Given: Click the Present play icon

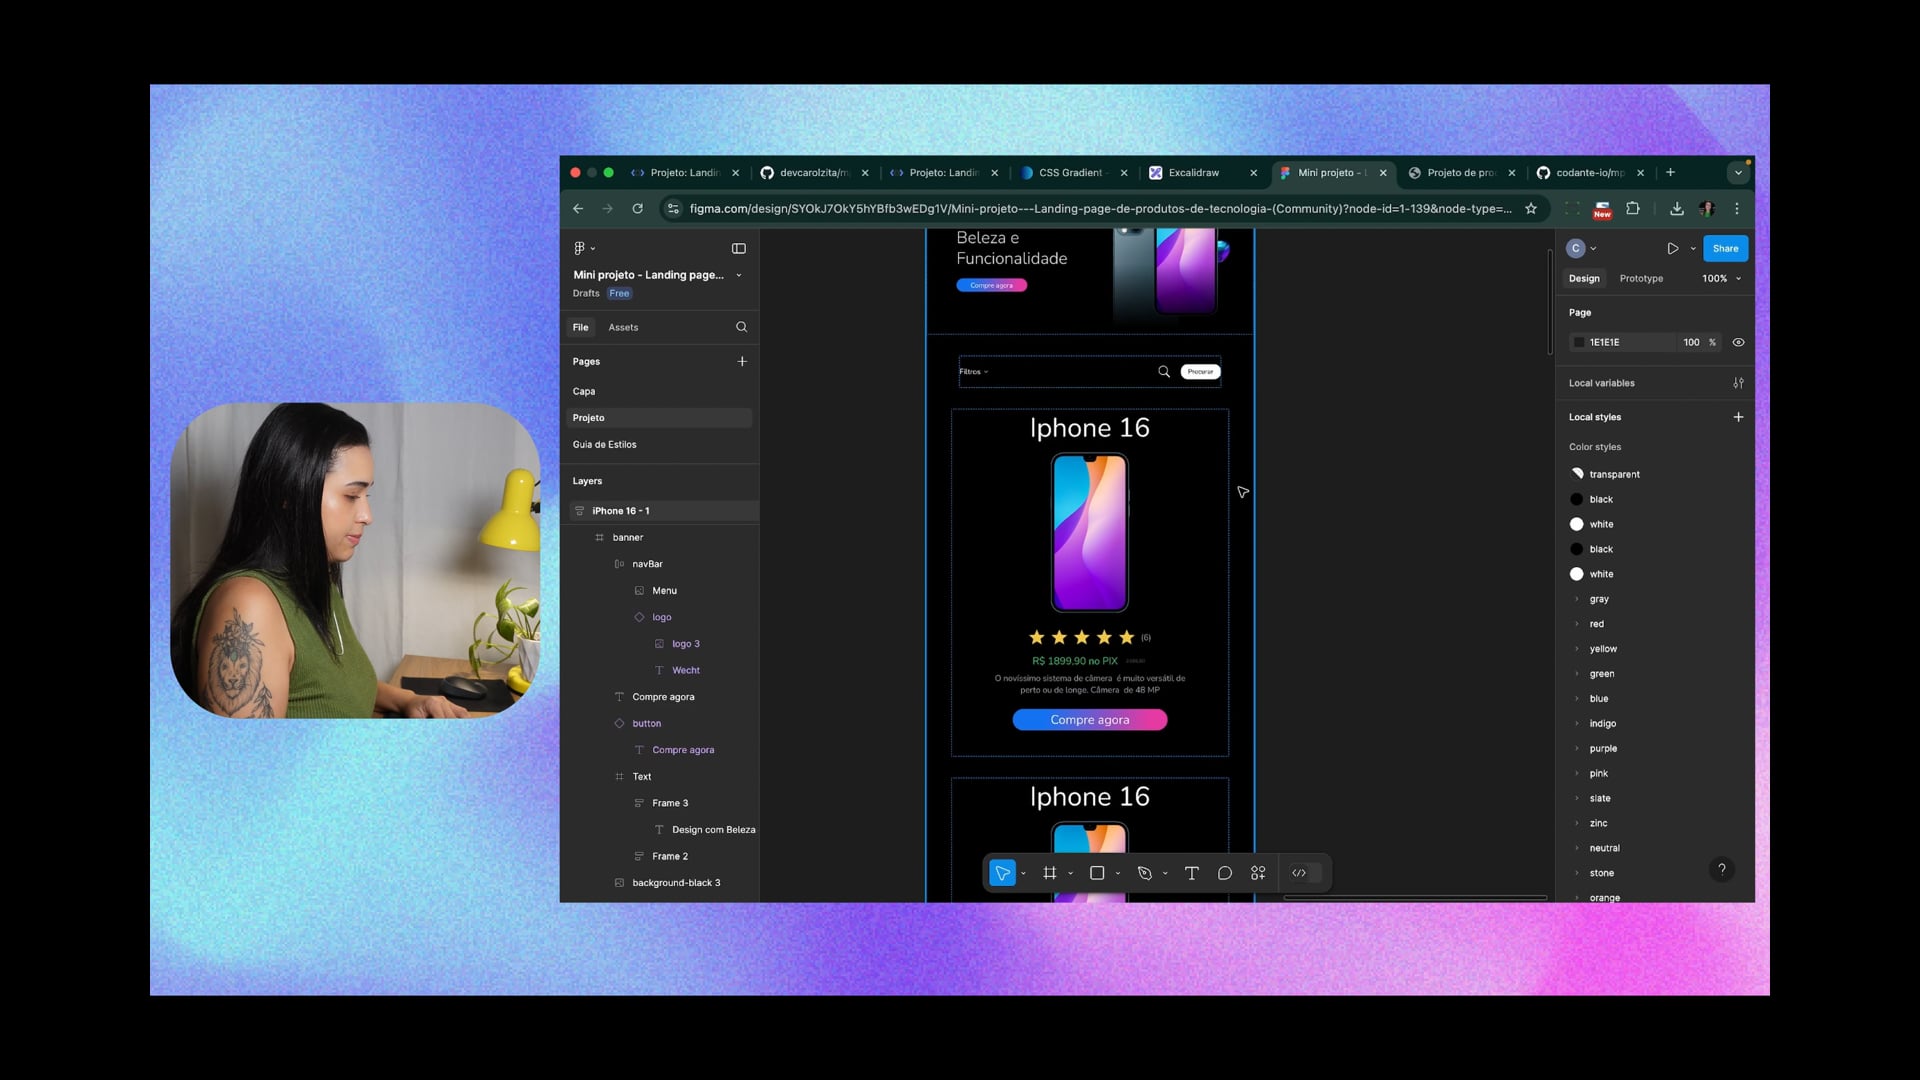Looking at the screenshot, I should [x=1672, y=248].
